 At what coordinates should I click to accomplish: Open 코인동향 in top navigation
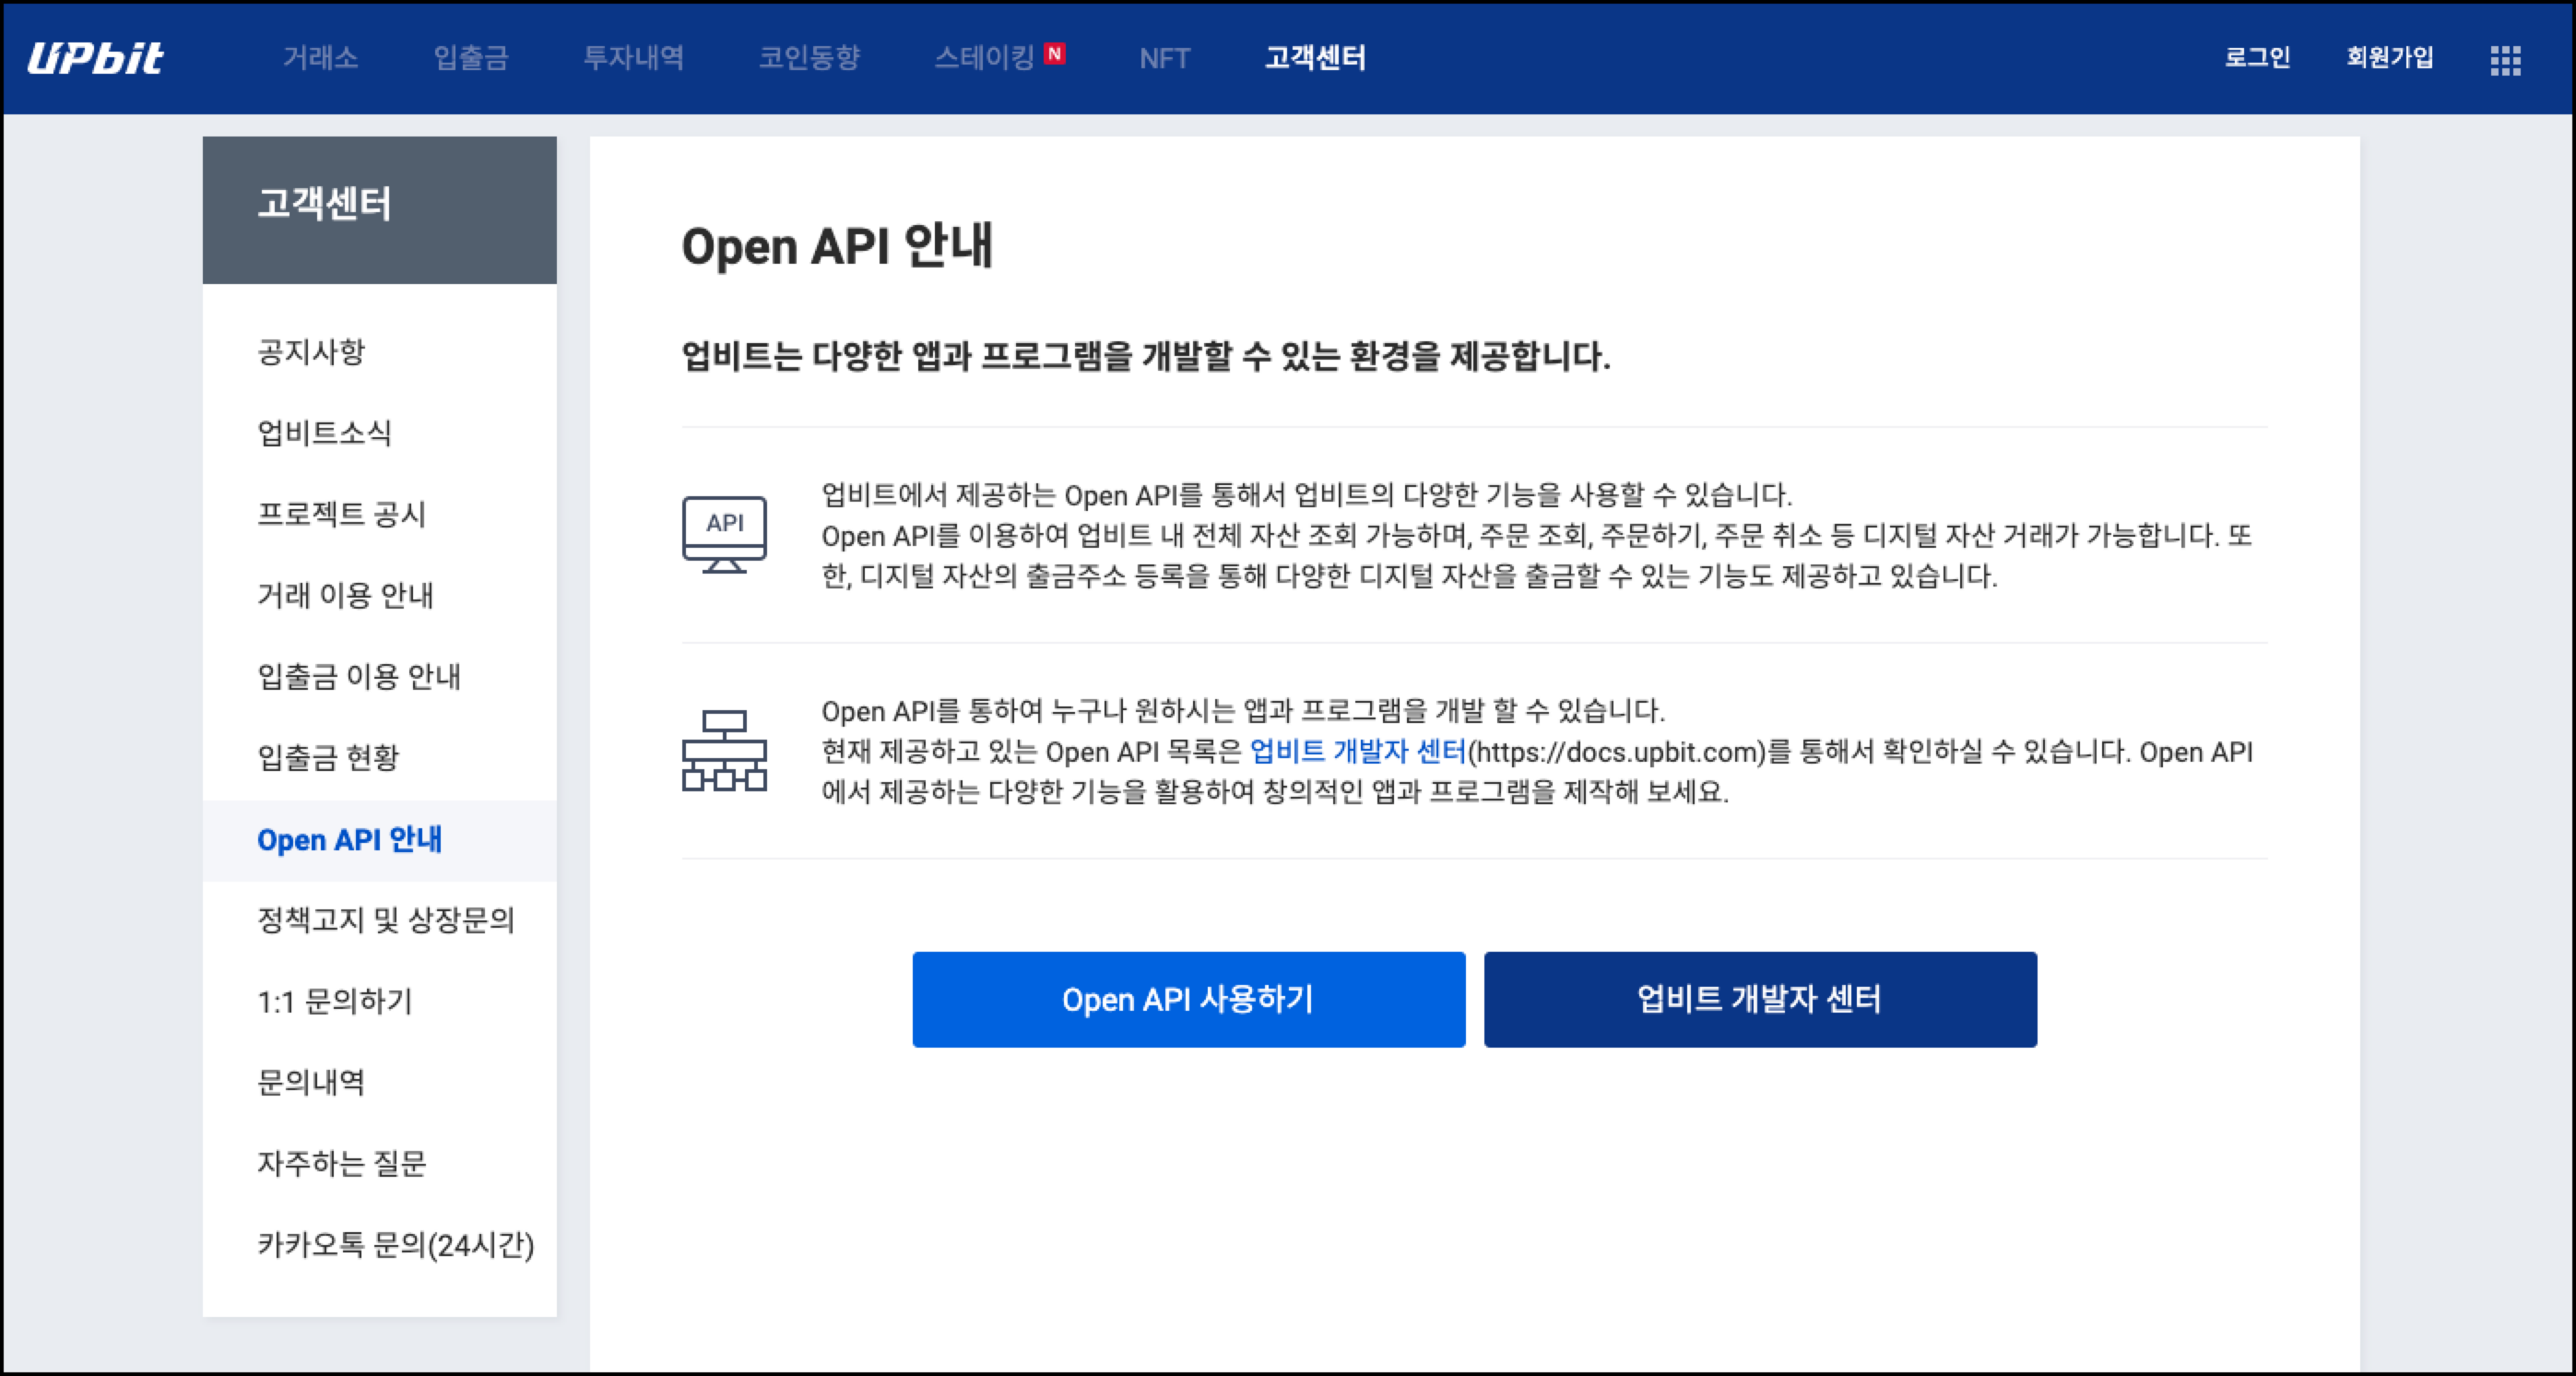coord(809,58)
